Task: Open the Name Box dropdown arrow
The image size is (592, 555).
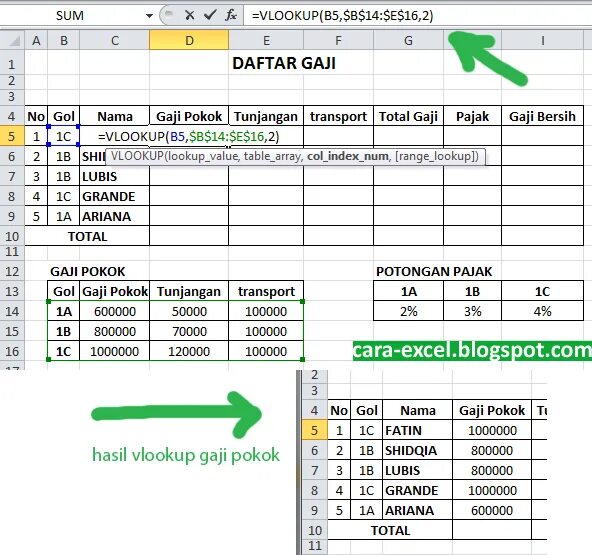Action: (x=150, y=16)
